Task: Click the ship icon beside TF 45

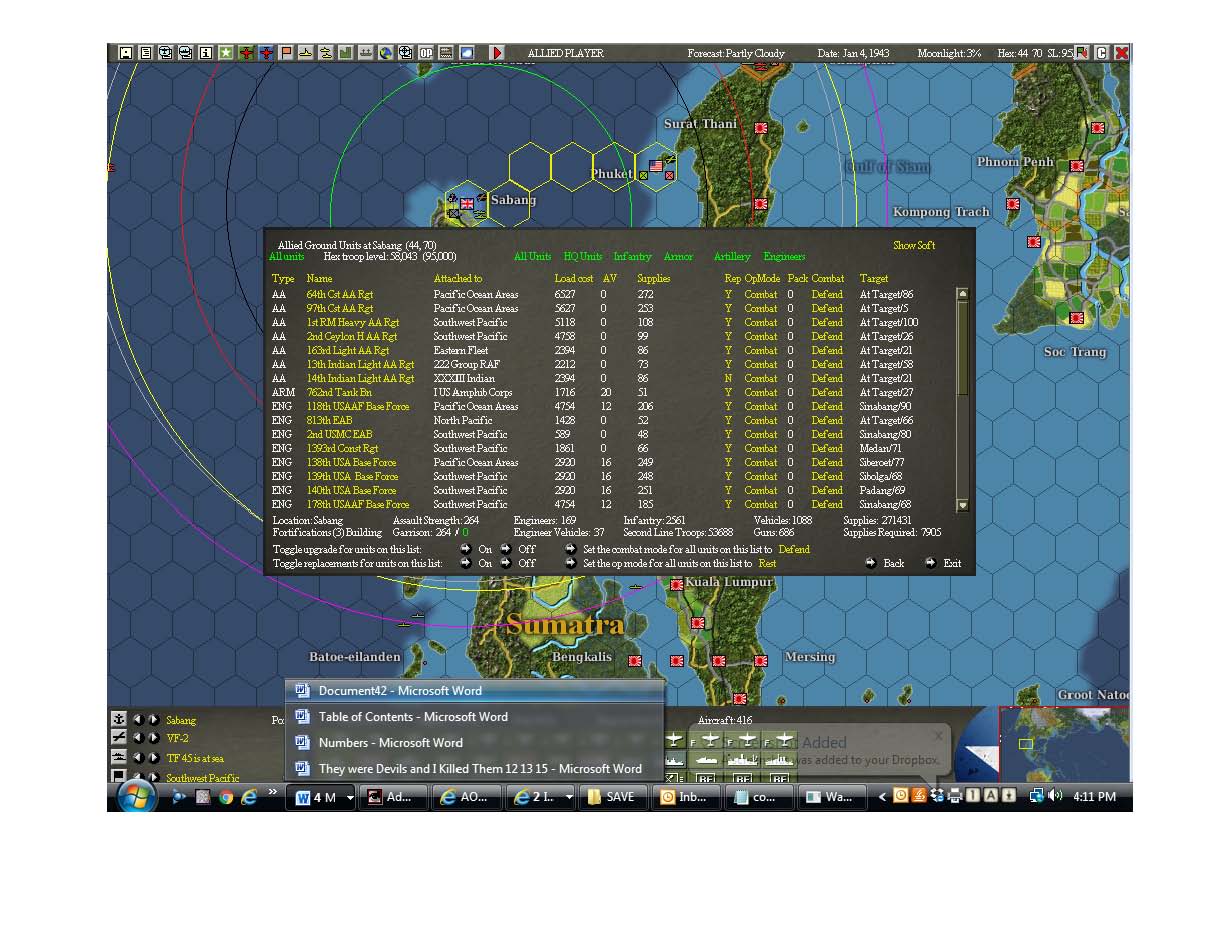Action: coord(119,757)
